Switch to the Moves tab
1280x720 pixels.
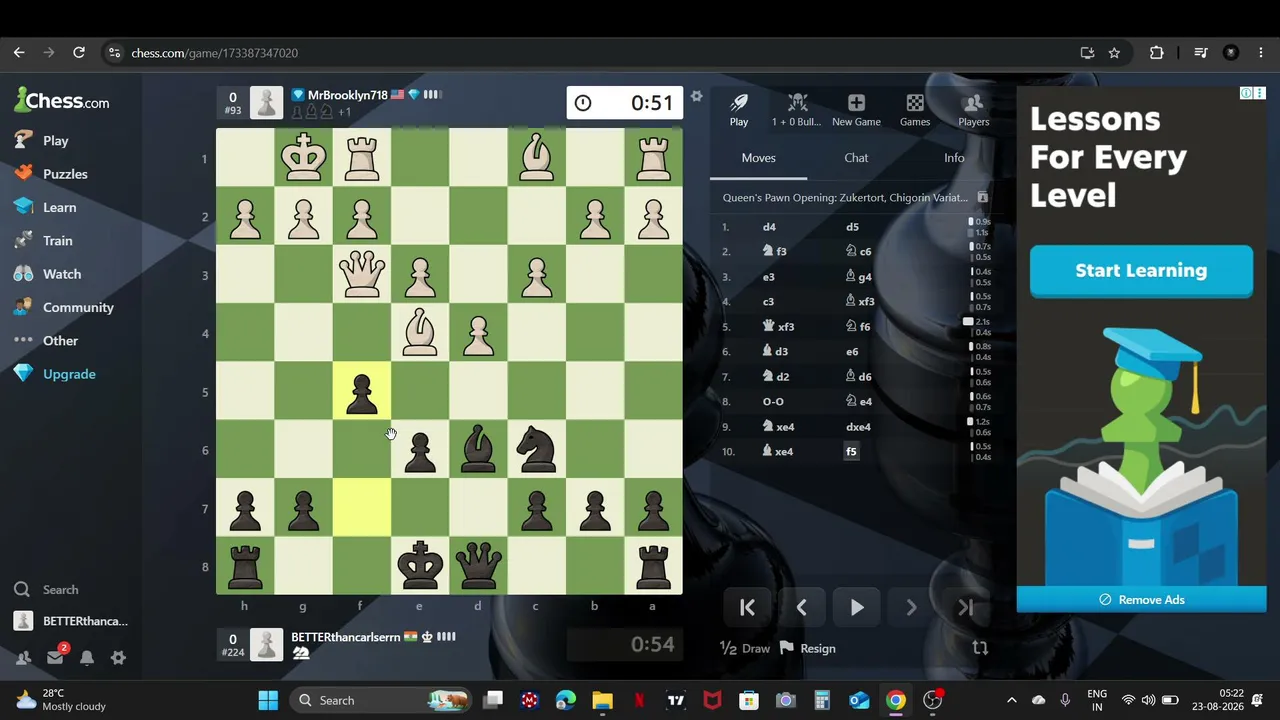tap(758, 158)
